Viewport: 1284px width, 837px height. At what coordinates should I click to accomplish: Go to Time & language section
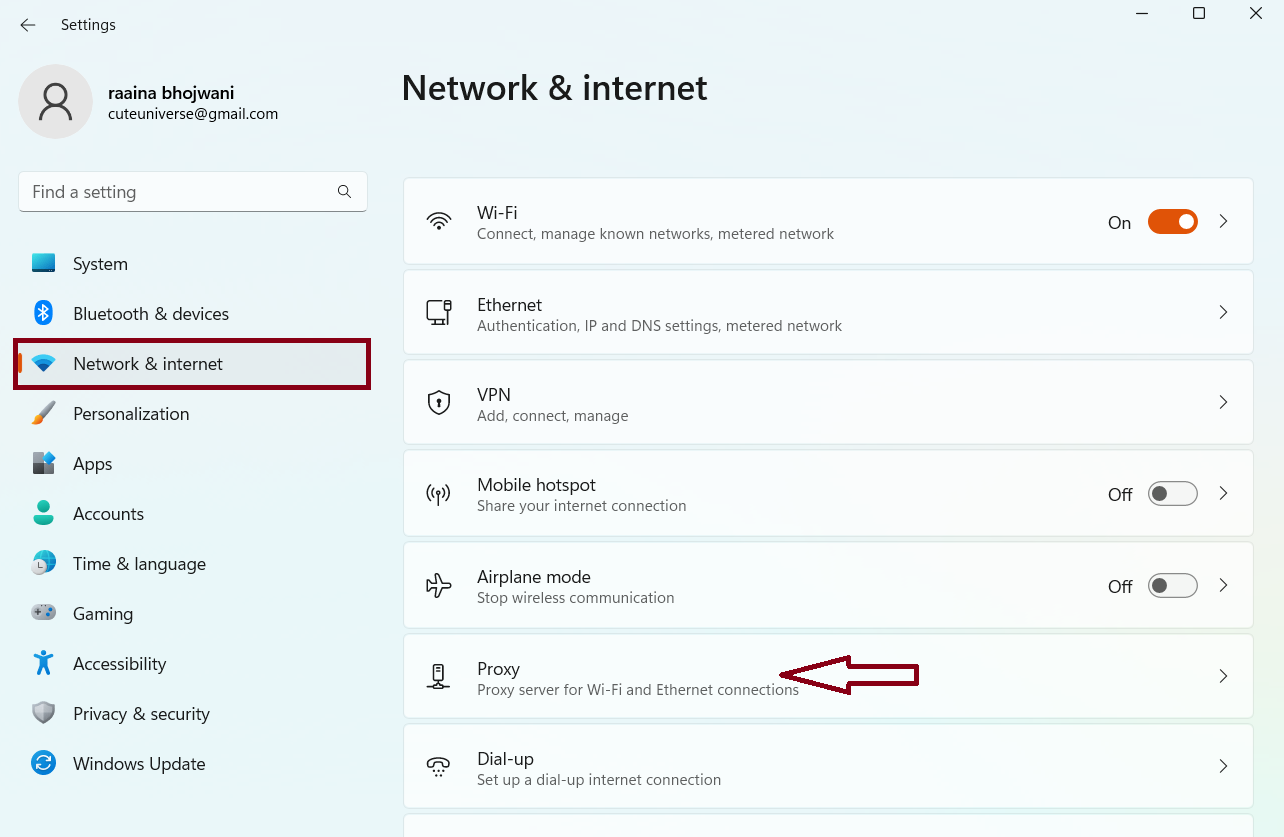click(139, 564)
